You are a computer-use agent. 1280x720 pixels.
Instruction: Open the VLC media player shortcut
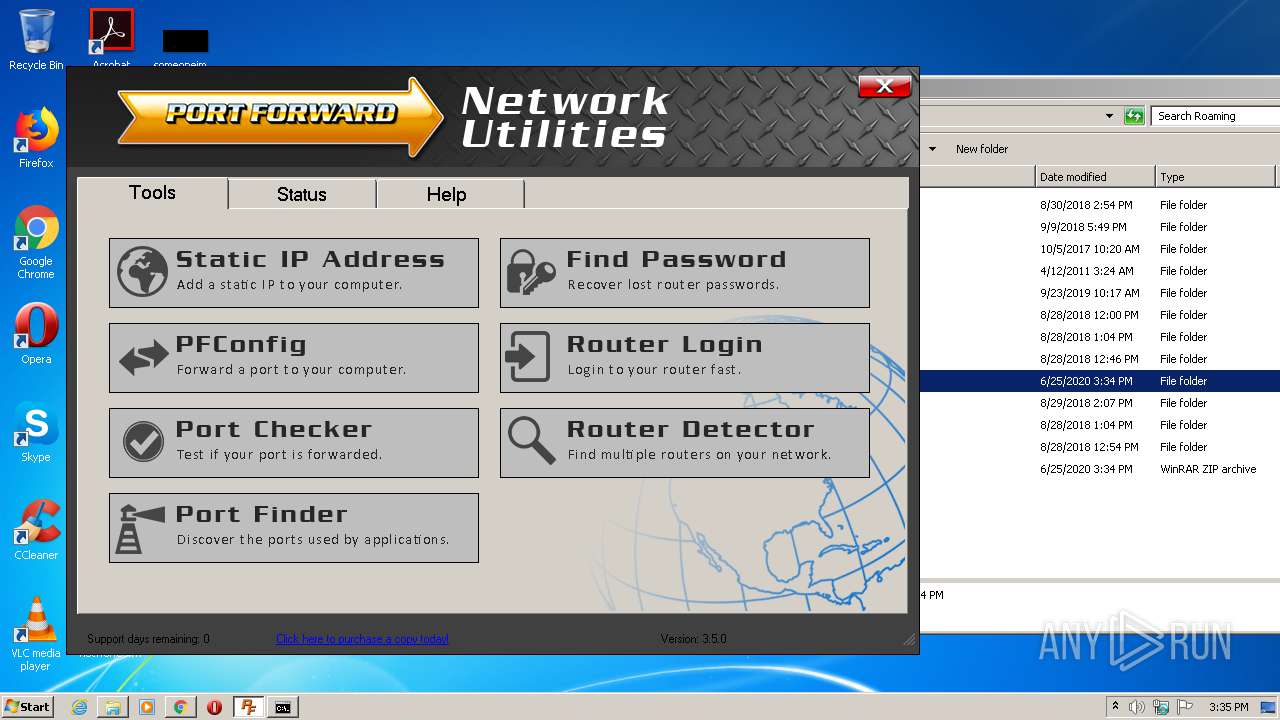click(36, 634)
